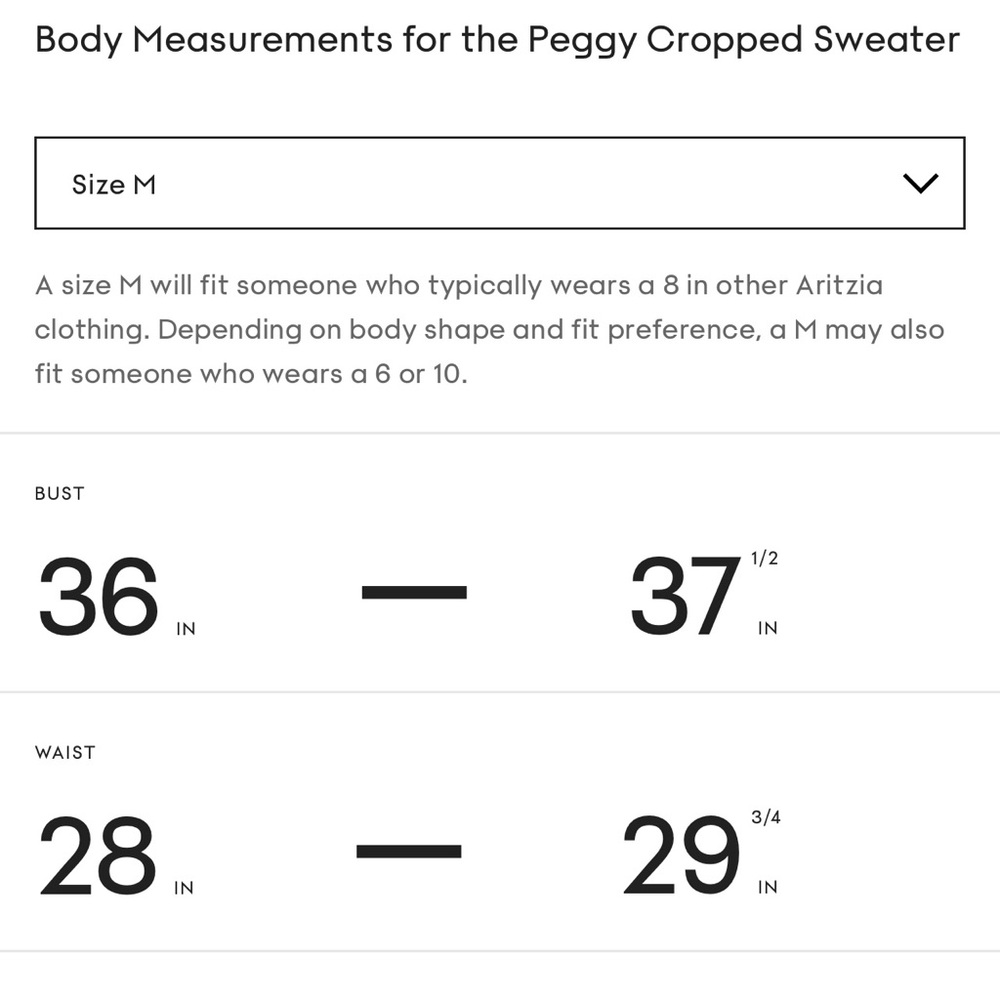This screenshot has height=1000, width=1000.
Task: Click the size M fit description paragraph
Action: coord(489,330)
